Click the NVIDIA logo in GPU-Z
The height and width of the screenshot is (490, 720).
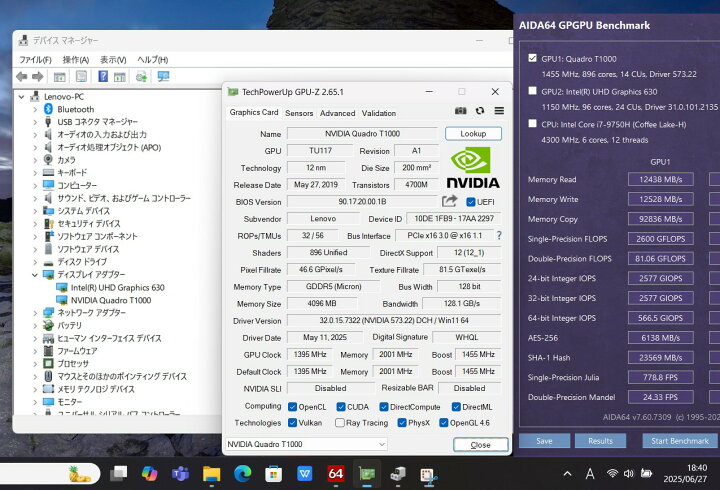tap(473, 168)
